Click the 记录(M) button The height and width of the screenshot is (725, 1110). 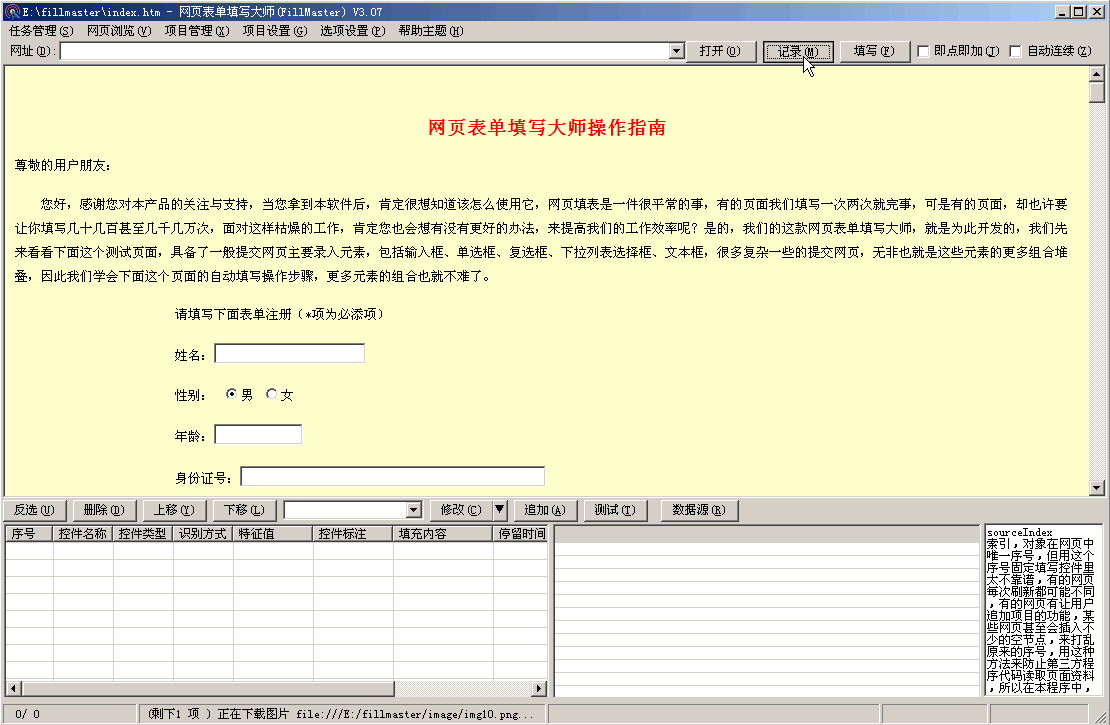click(x=798, y=51)
